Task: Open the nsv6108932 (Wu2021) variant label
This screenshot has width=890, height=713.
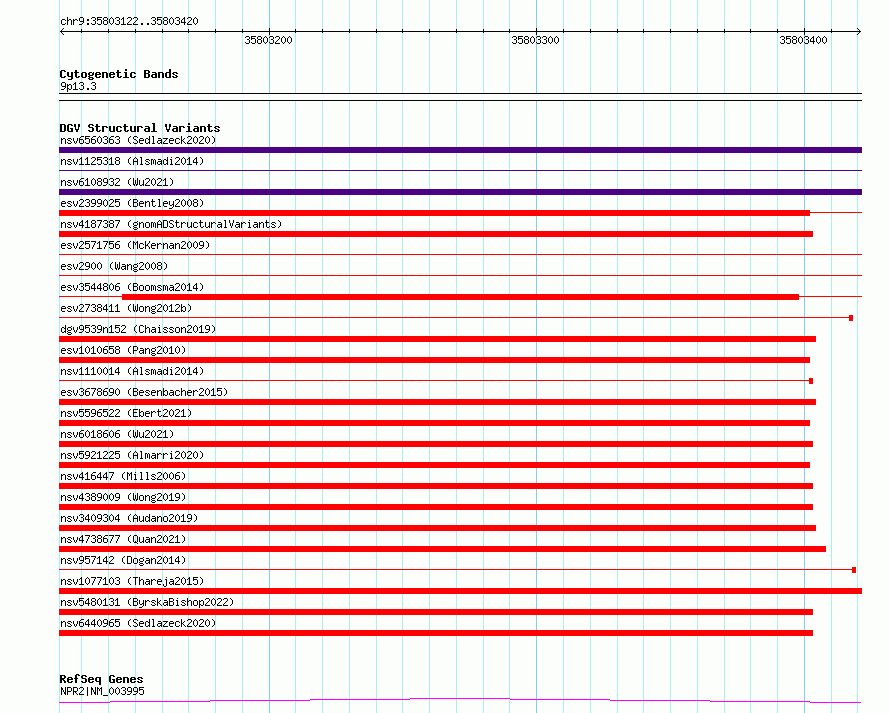Action: click(x=117, y=182)
